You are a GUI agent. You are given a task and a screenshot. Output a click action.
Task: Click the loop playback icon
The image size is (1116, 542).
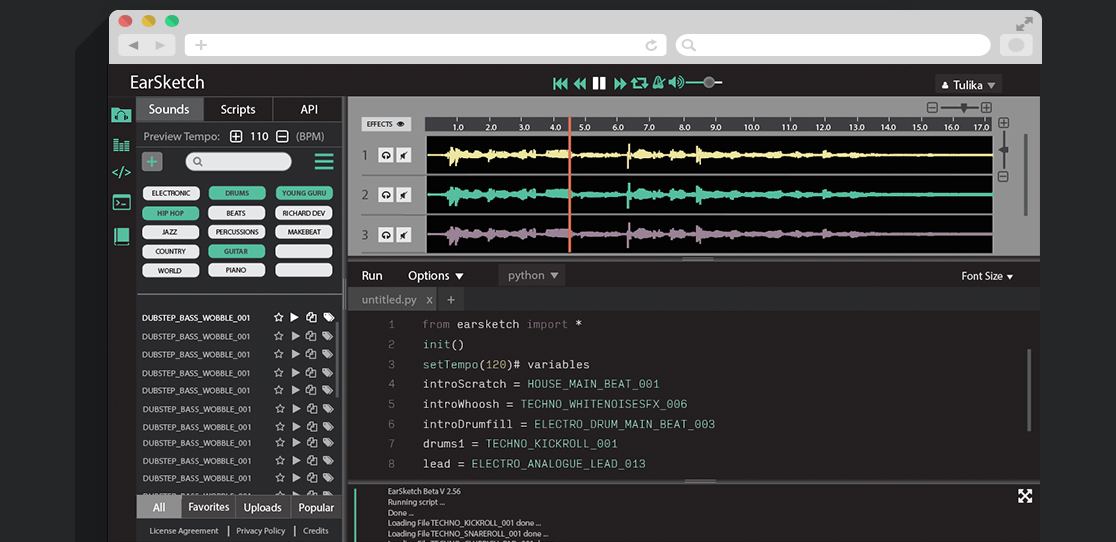[x=639, y=83]
